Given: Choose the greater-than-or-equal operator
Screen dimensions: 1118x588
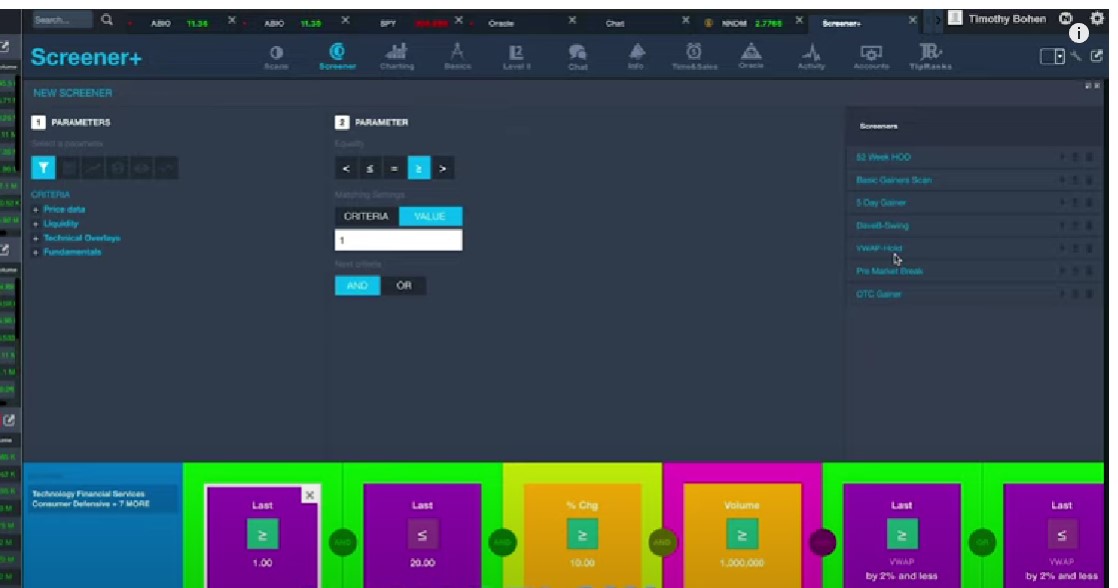Looking at the screenshot, I should (x=419, y=168).
